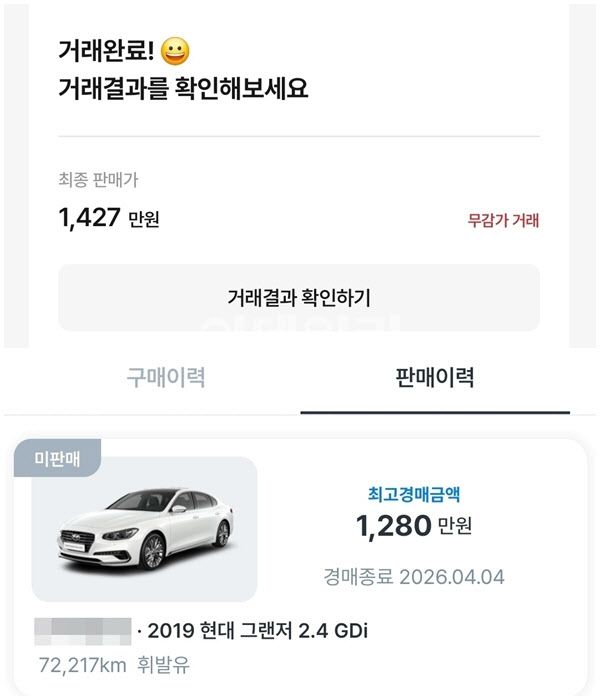This screenshot has height=700, width=600.
Task: Tap the blurred license plate number
Action: pyautogui.click(x=83, y=631)
